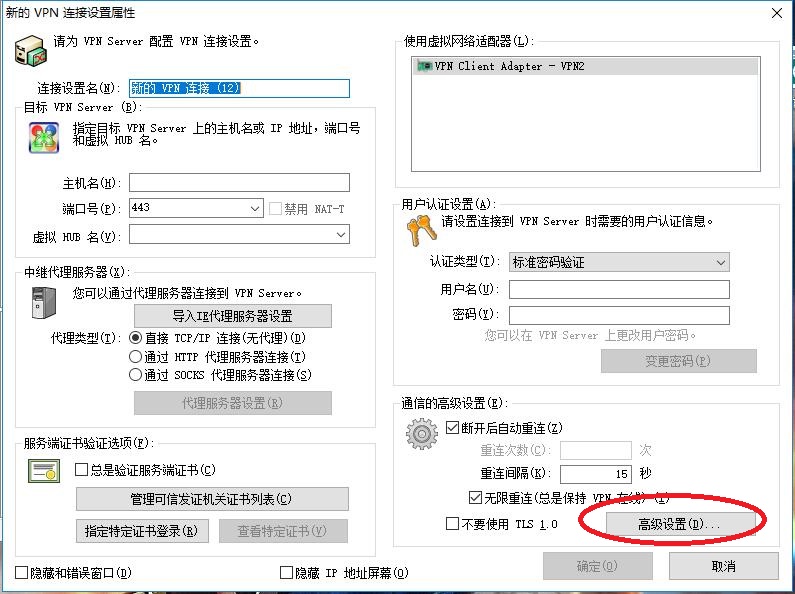The width and height of the screenshot is (795, 594).
Task: Choose 通过 SOCKS 代理服务器连接 radio option
Action: (x=136, y=375)
